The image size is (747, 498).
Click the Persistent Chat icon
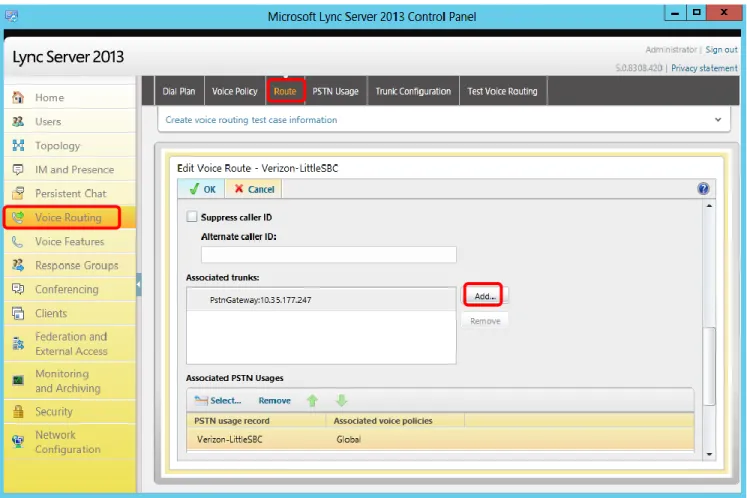click(x=18, y=193)
